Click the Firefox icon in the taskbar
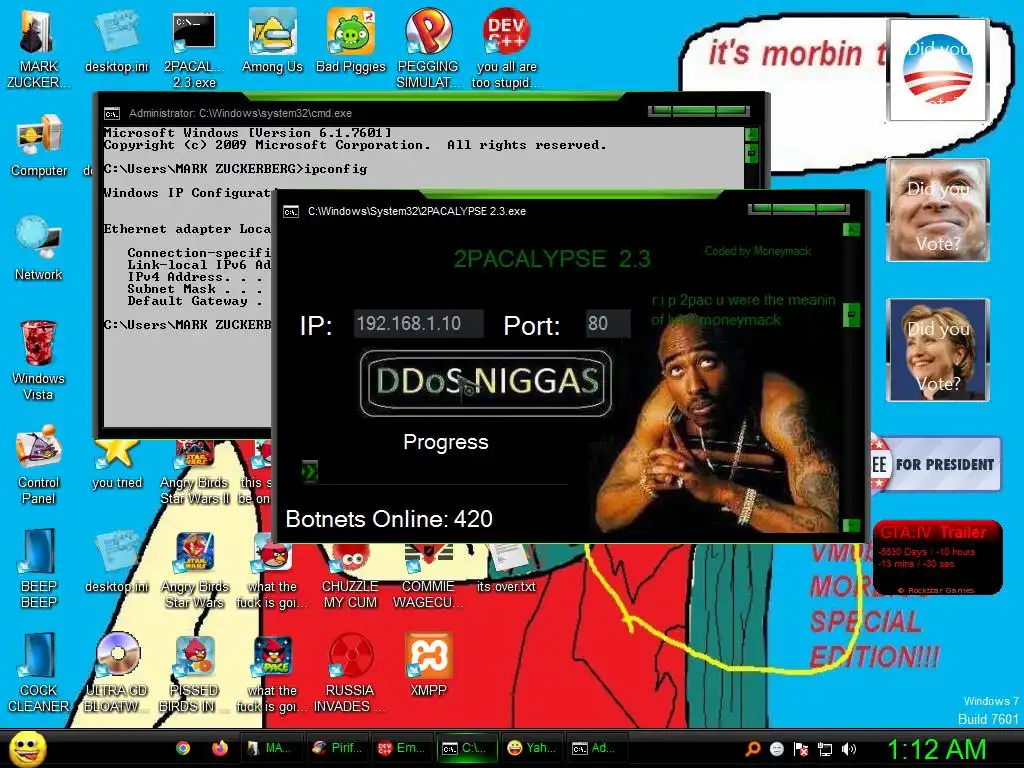Screen dimensions: 1024x768 (x=220, y=748)
